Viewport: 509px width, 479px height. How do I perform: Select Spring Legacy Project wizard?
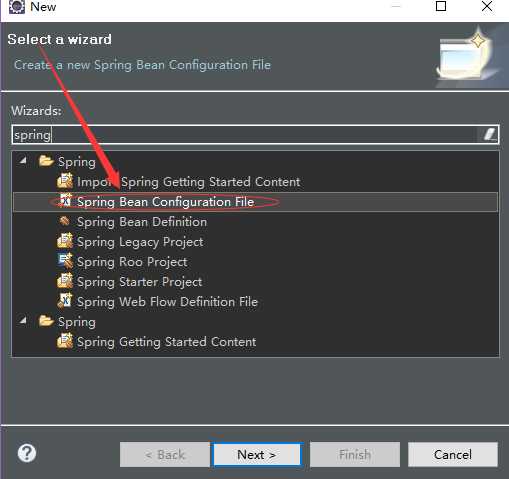(x=140, y=242)
